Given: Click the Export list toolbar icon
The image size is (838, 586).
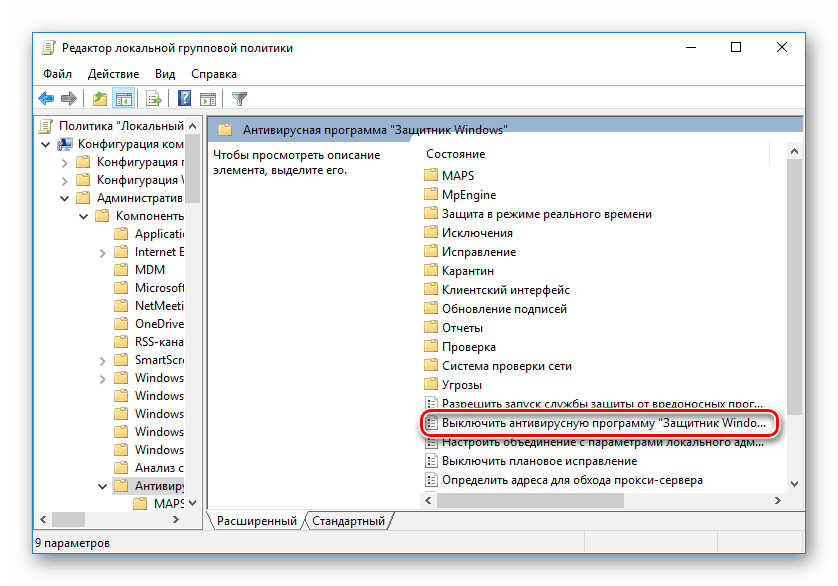Looking at the screenshot, I should click(x=154, y=98).
